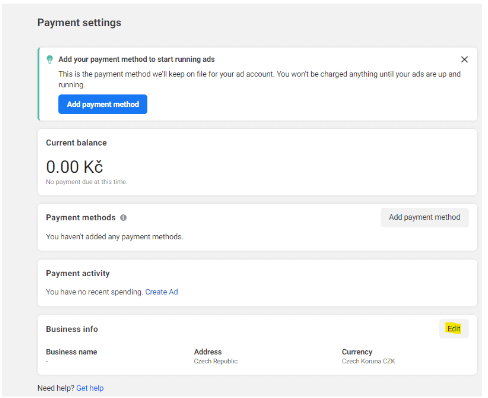488x398 pixels.
Task: Click the Business info heading
Action: point(72,329)
